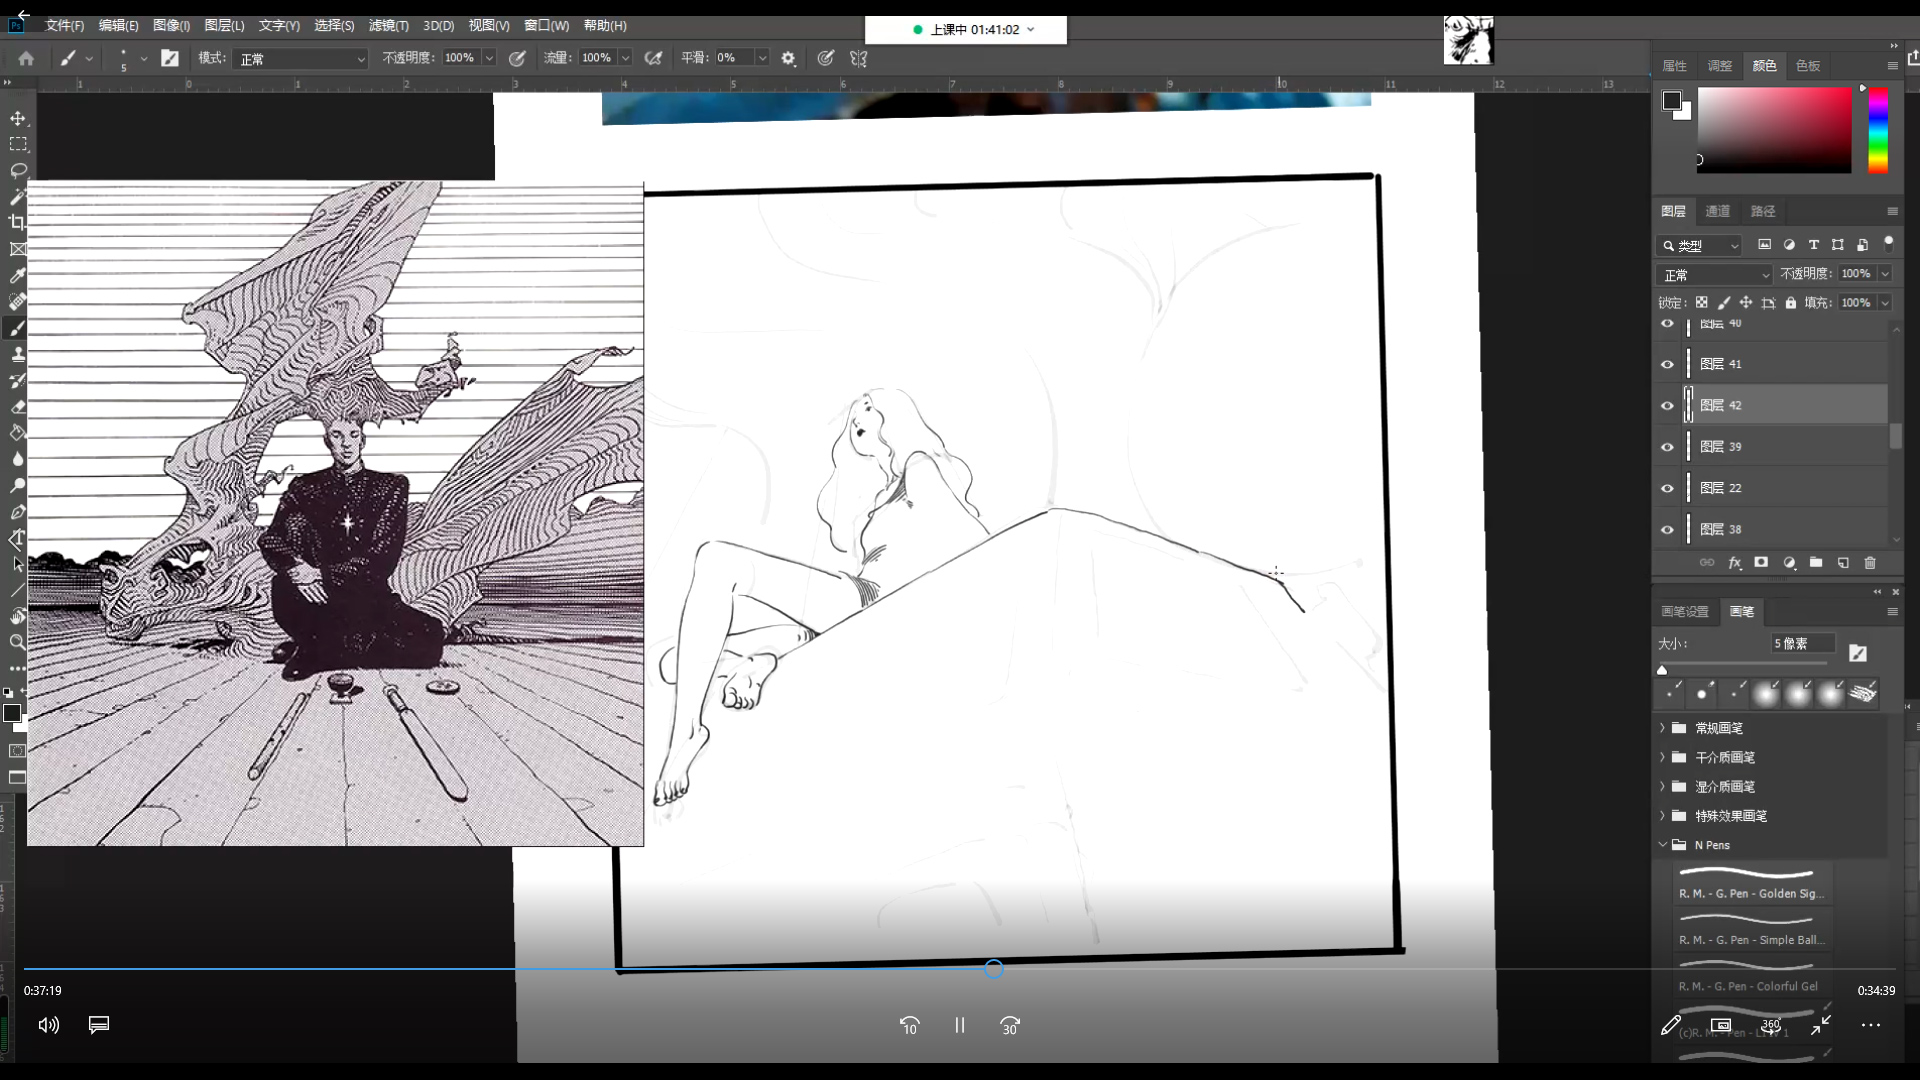1920x1080 pixels.
Task: Select the Lasso tool
Action: [18, 170]
